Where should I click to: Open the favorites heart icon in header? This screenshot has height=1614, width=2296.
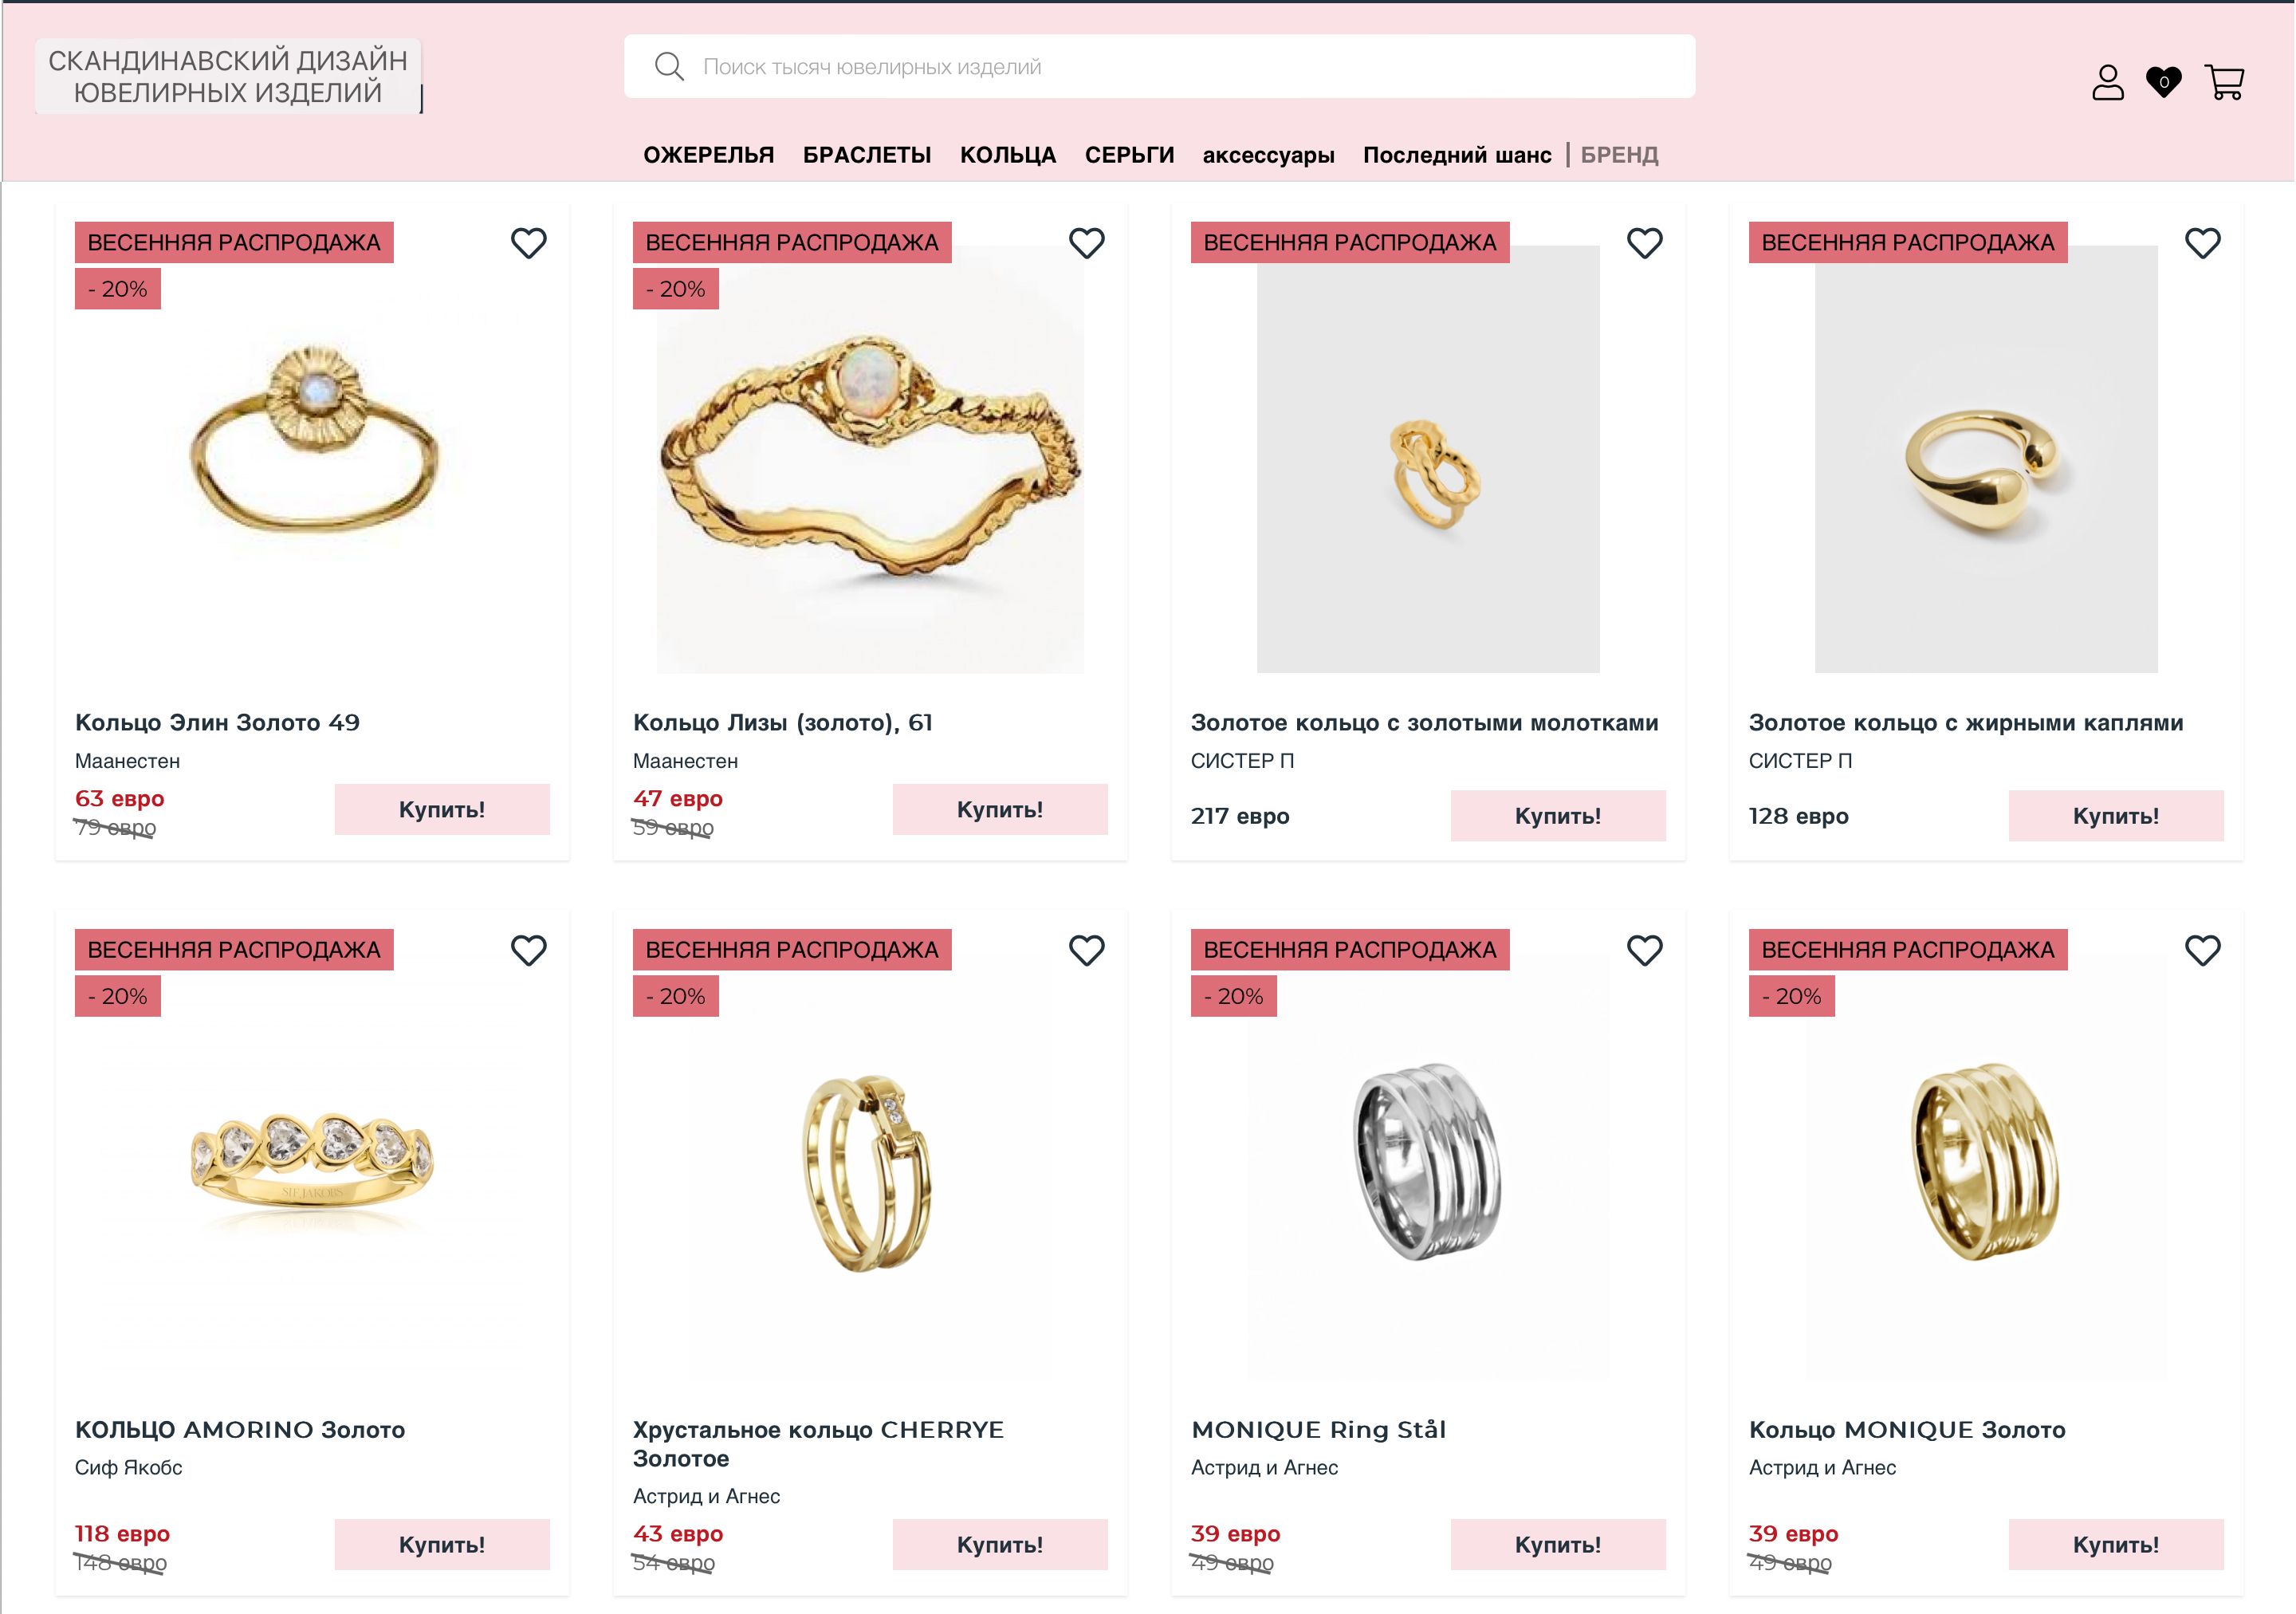2163,82
